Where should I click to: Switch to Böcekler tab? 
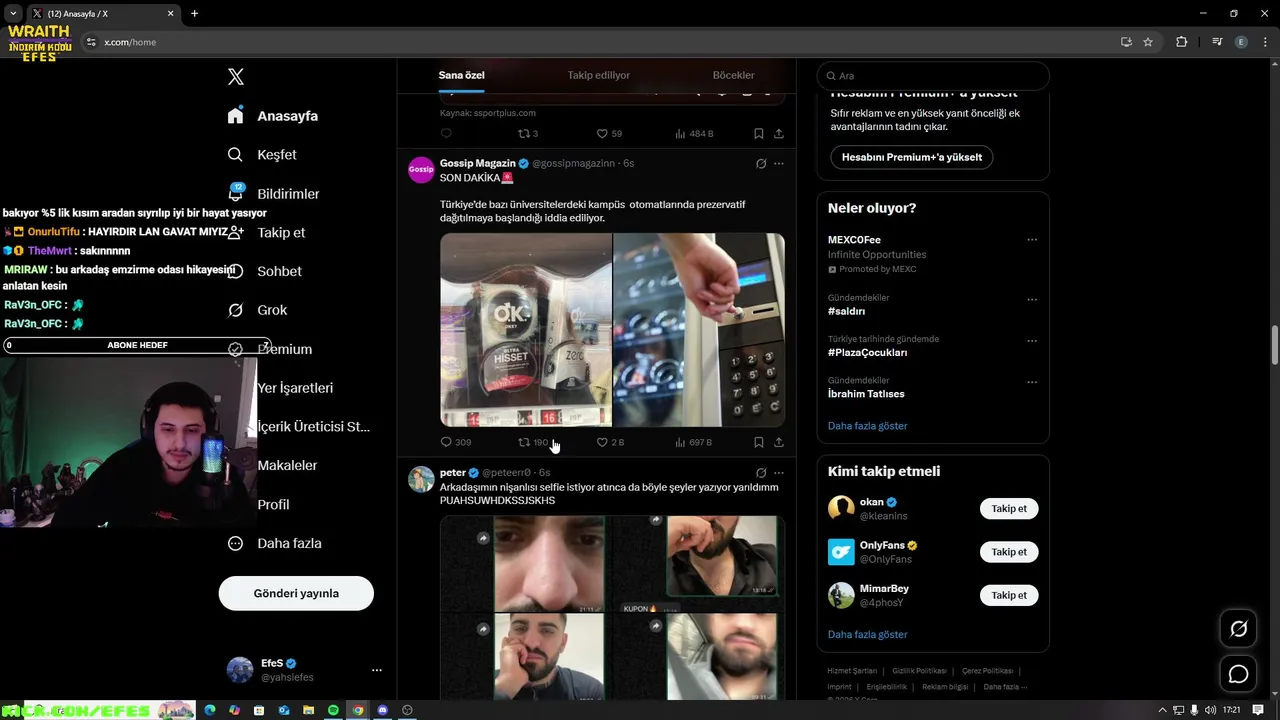coord(733,75)
